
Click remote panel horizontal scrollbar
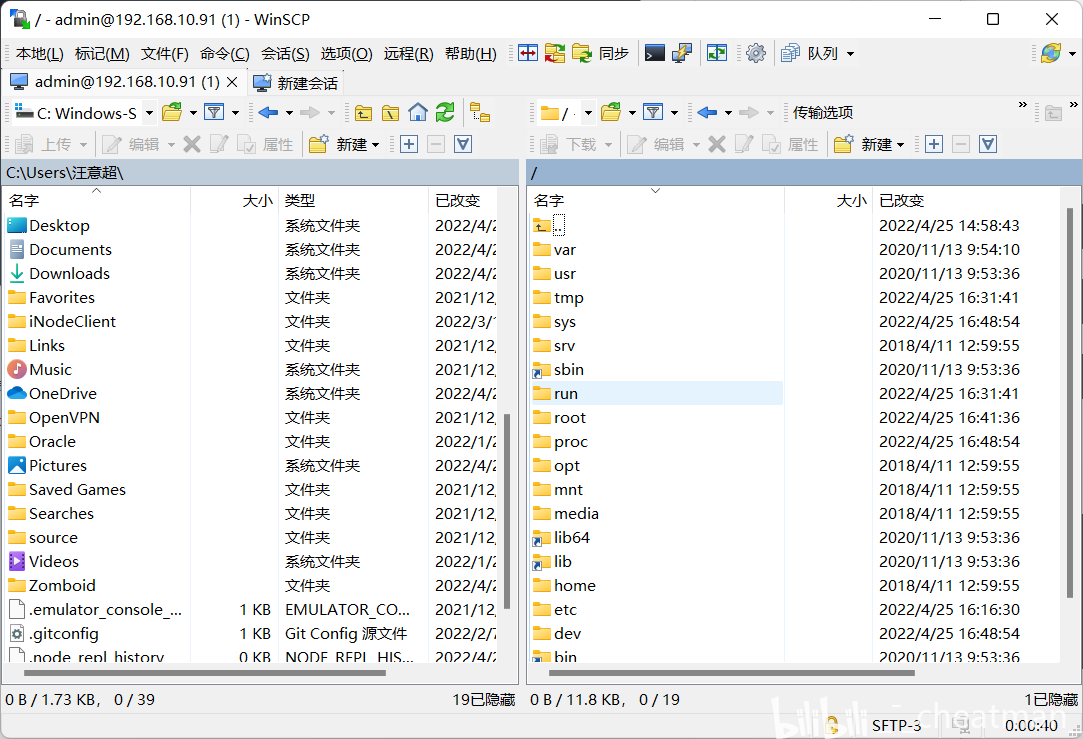(732, 672)
